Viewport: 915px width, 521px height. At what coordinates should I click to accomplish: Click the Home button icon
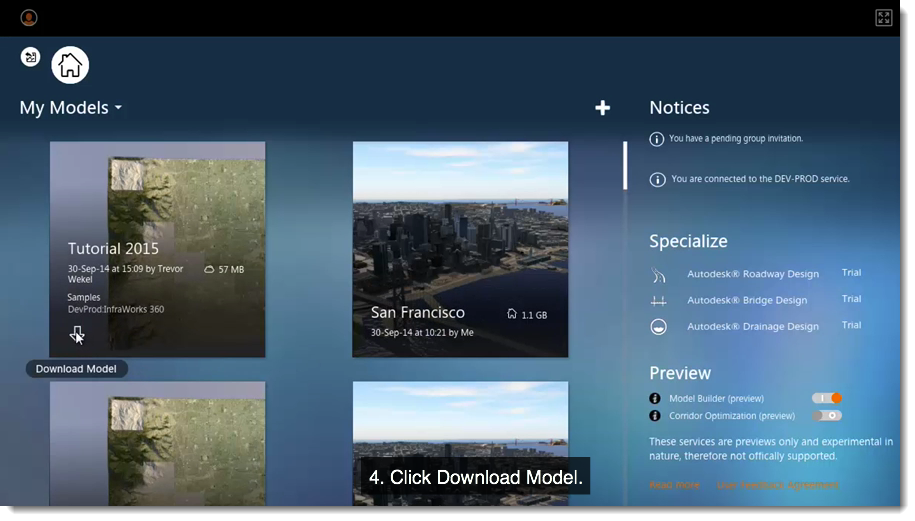point(70,65)
